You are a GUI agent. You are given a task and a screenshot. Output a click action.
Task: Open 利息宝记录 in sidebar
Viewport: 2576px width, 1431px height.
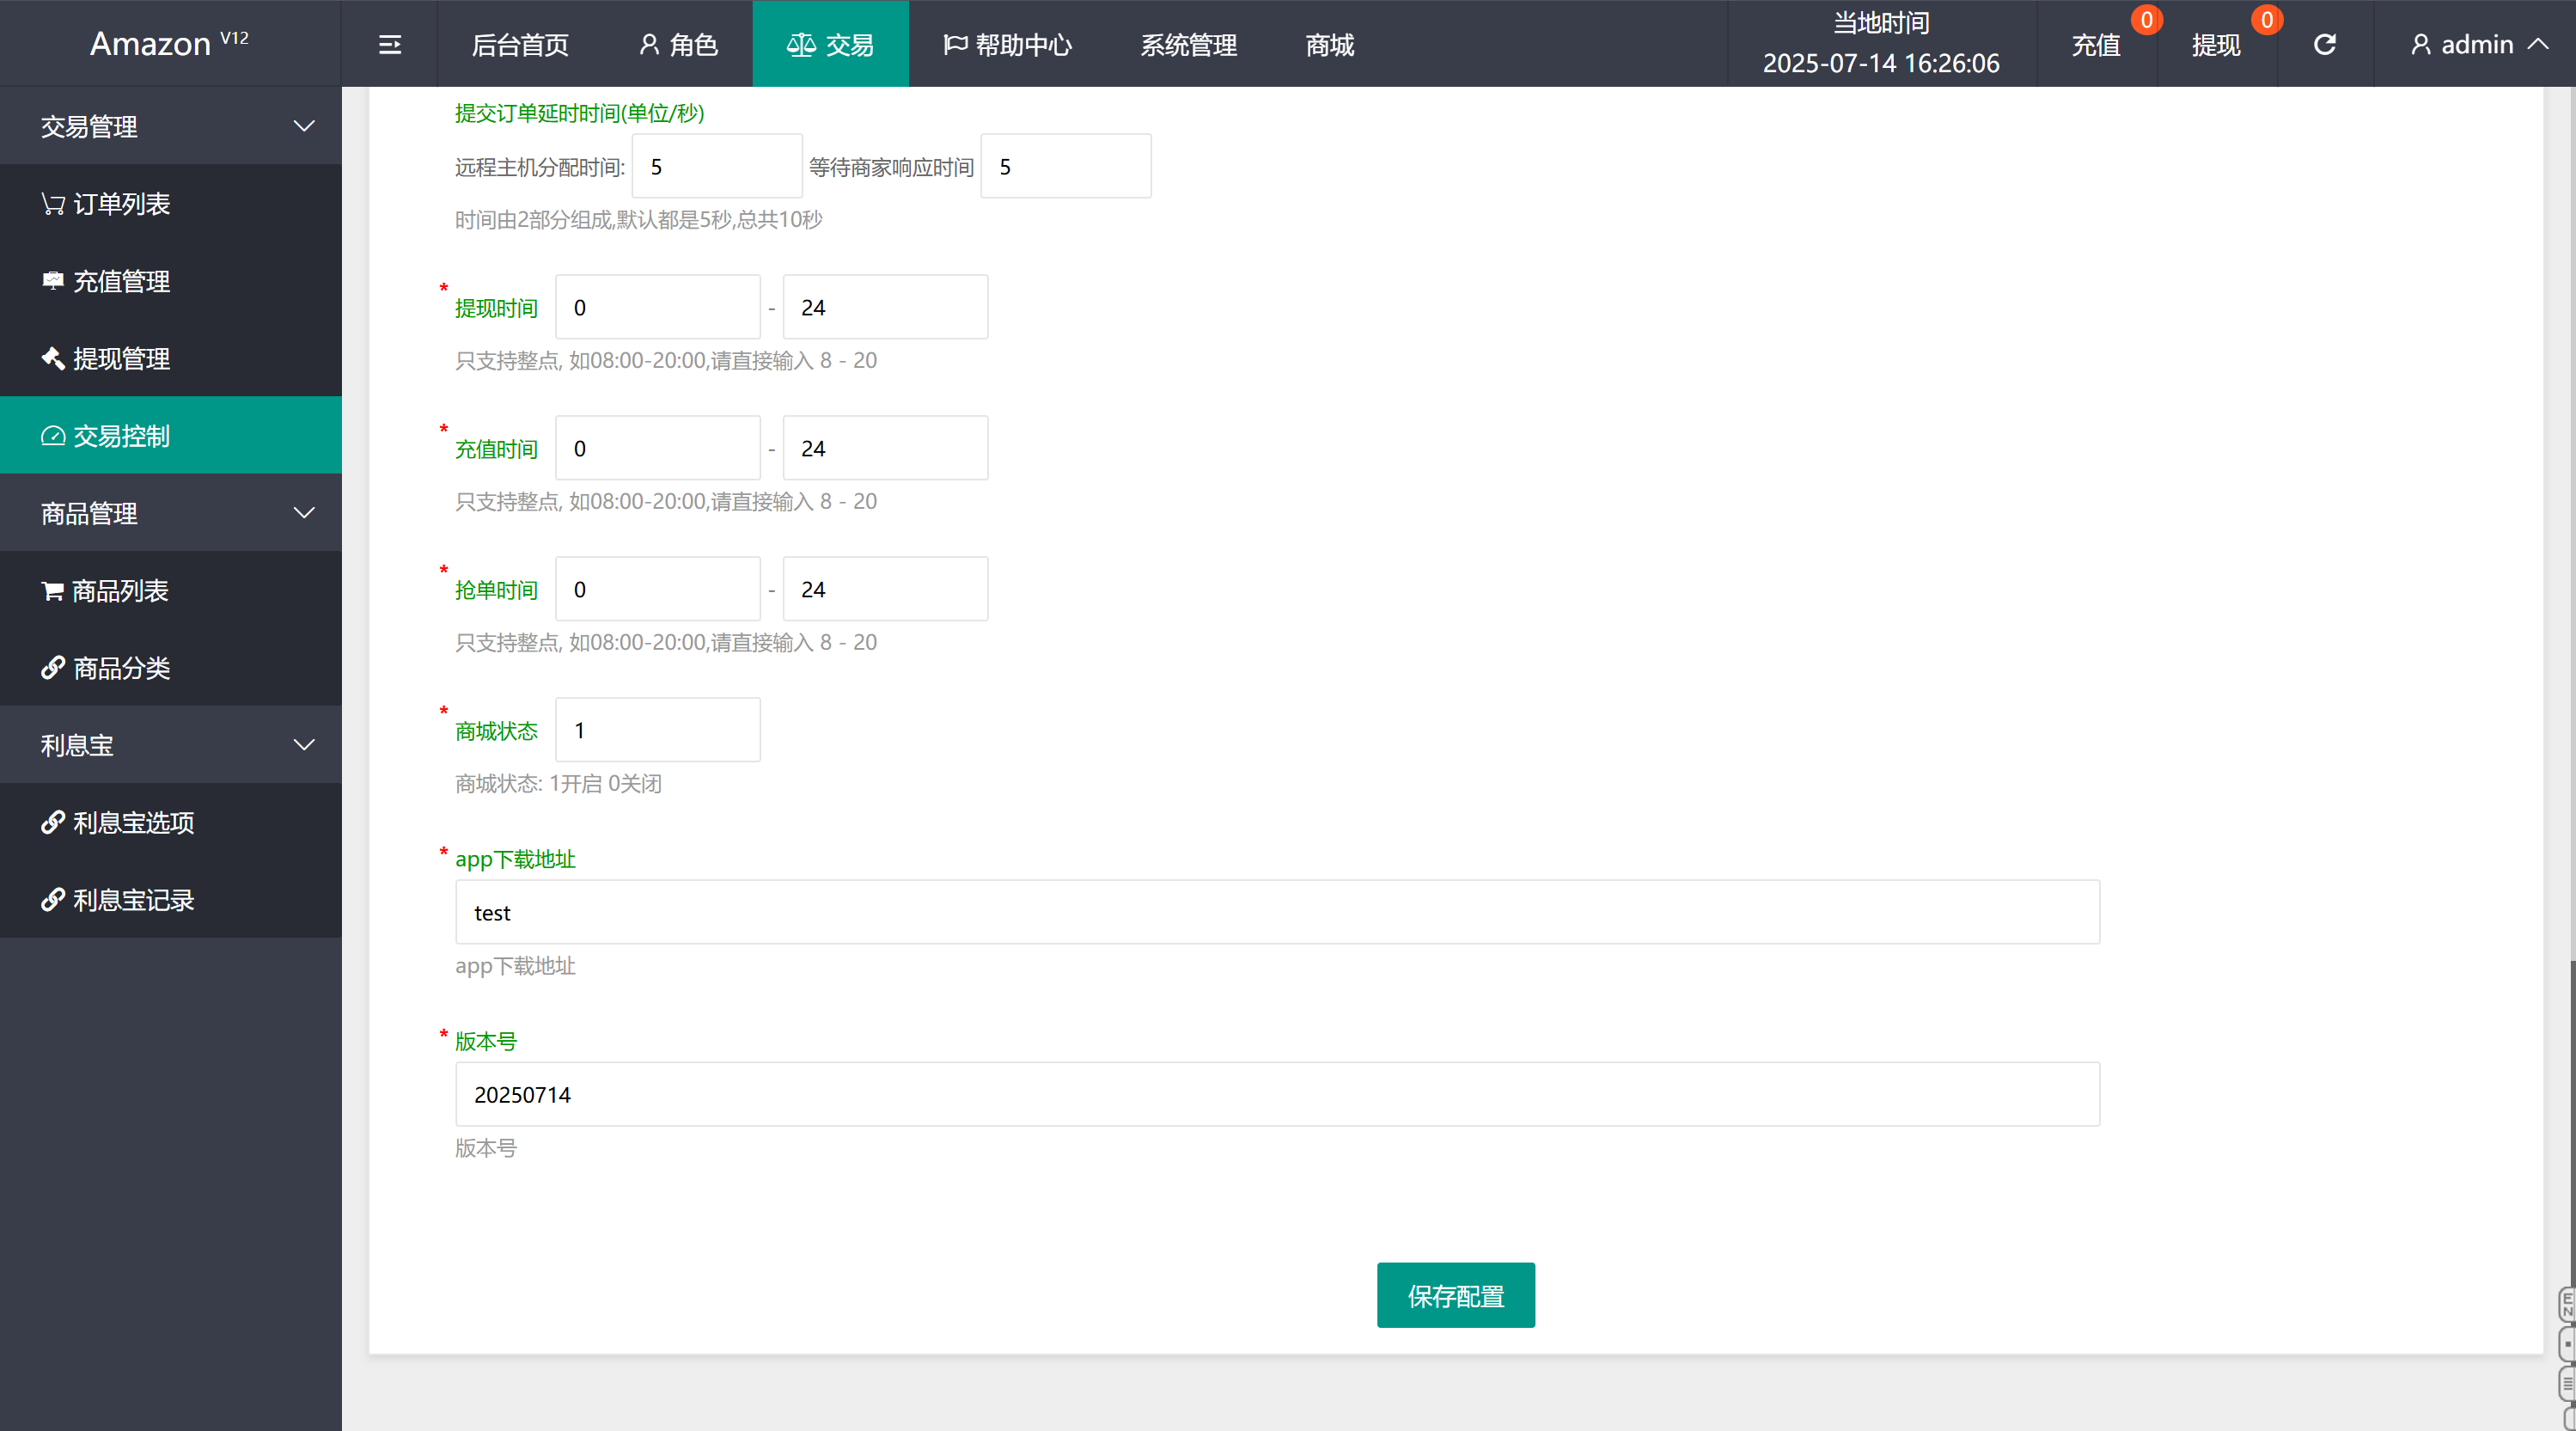coord(132,899)
